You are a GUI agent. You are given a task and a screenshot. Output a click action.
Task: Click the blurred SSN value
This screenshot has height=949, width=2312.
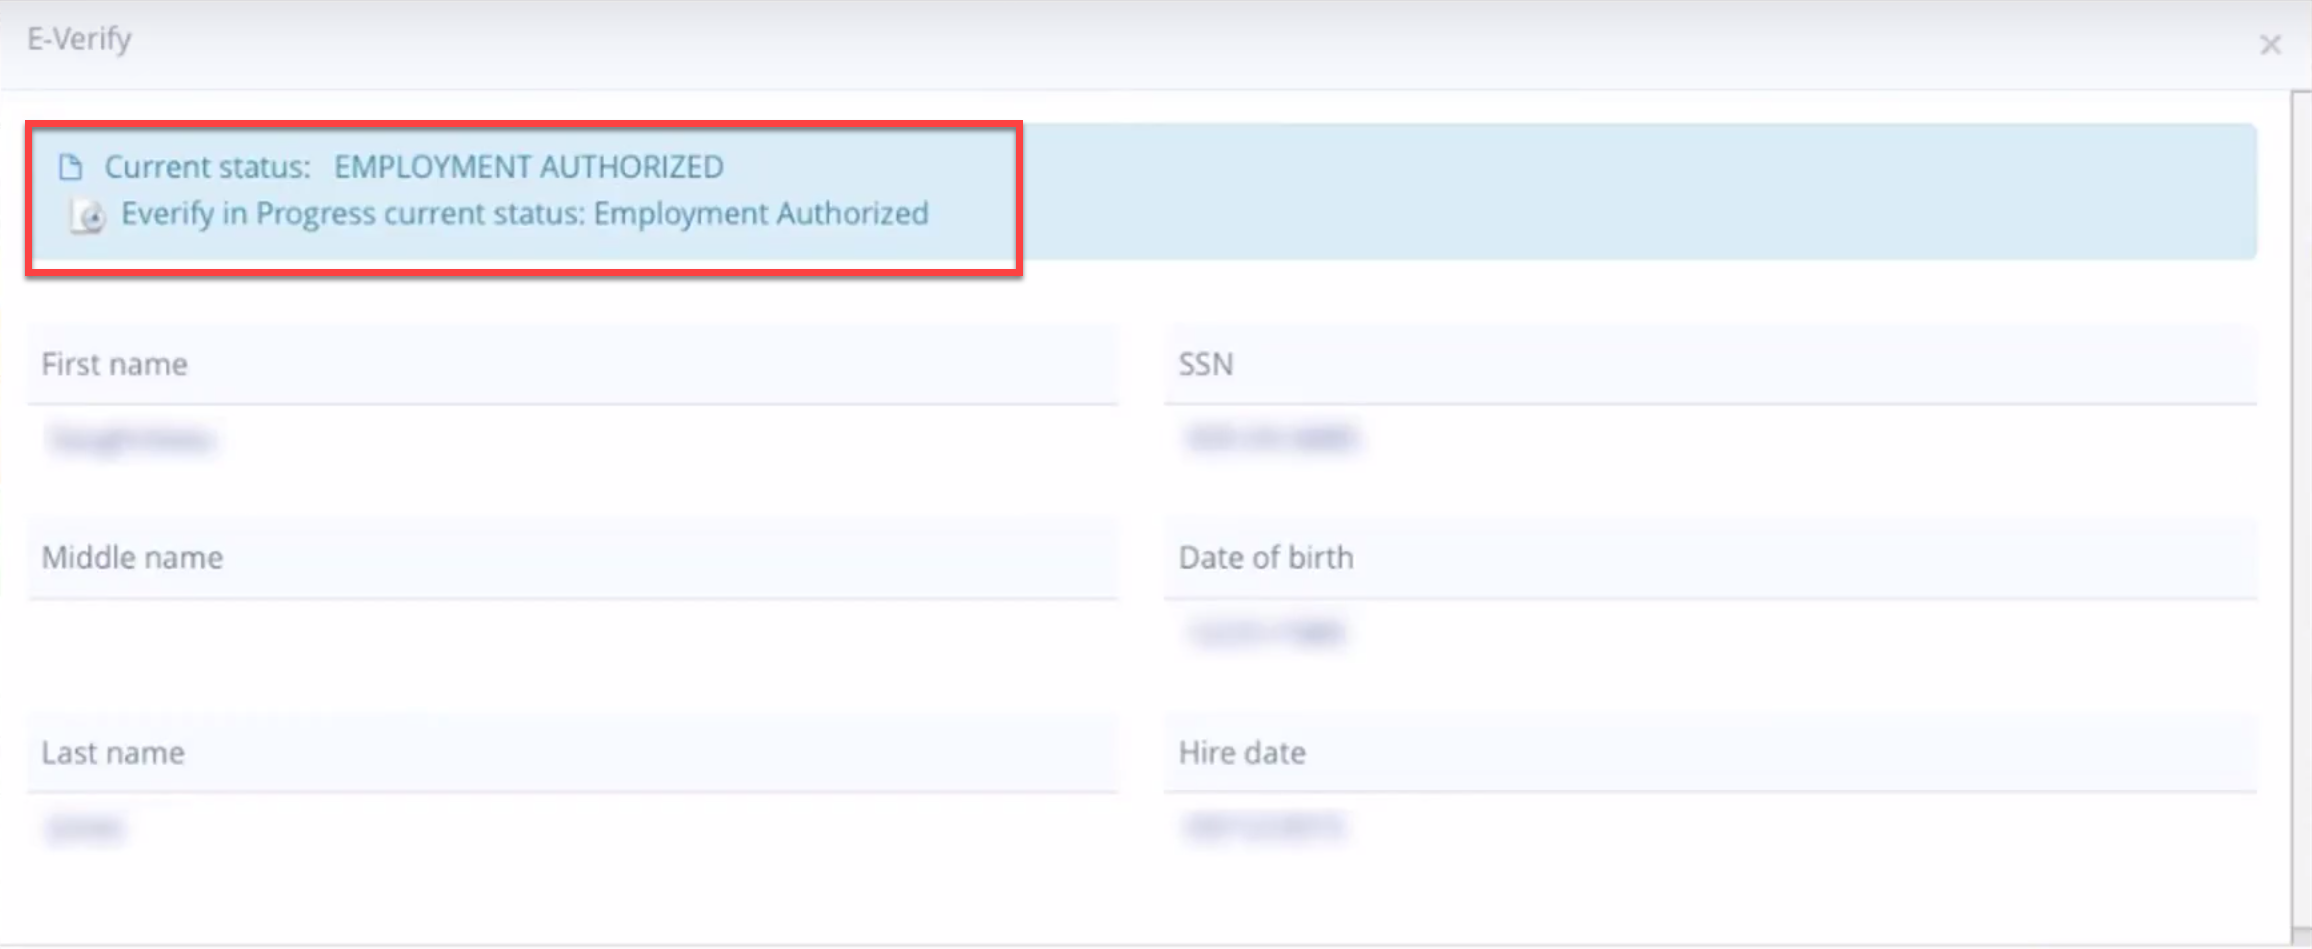pyautogui.click(x=1270, y=438)
